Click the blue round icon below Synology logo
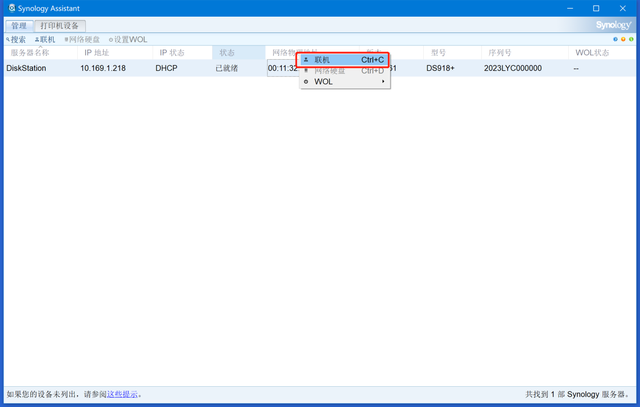The image size is (640, 407). tap(615, 39)
